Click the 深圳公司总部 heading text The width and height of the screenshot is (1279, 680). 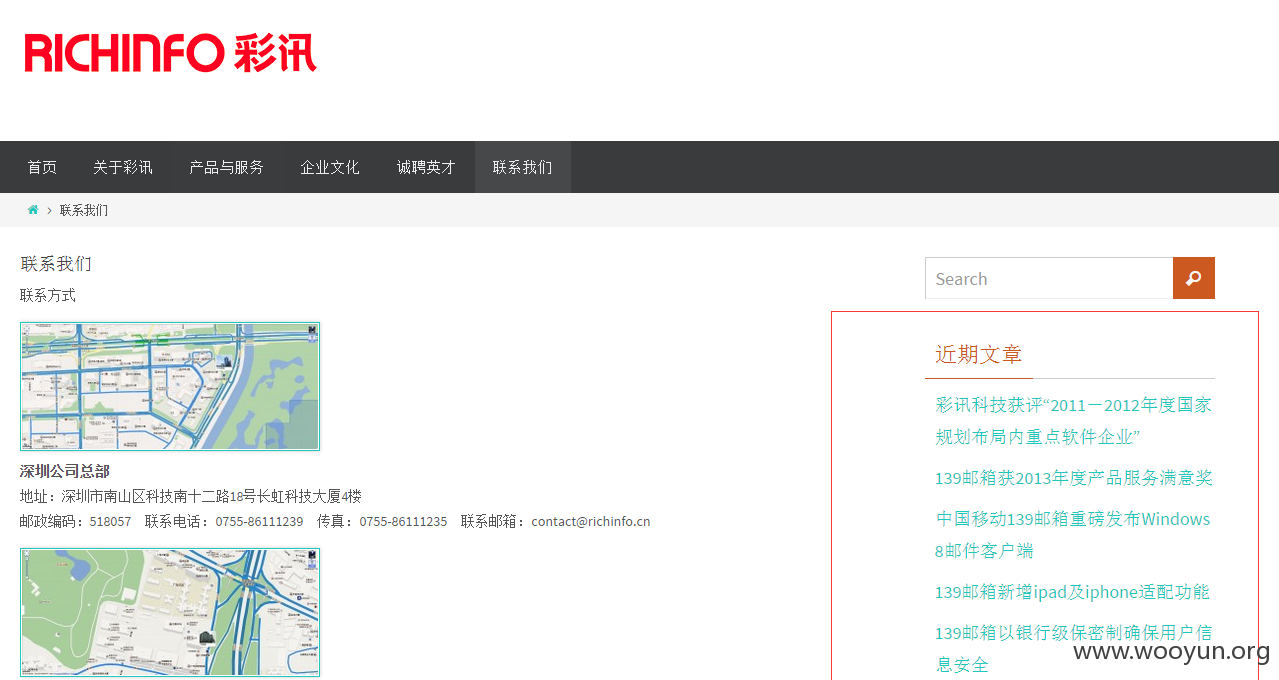65,471
